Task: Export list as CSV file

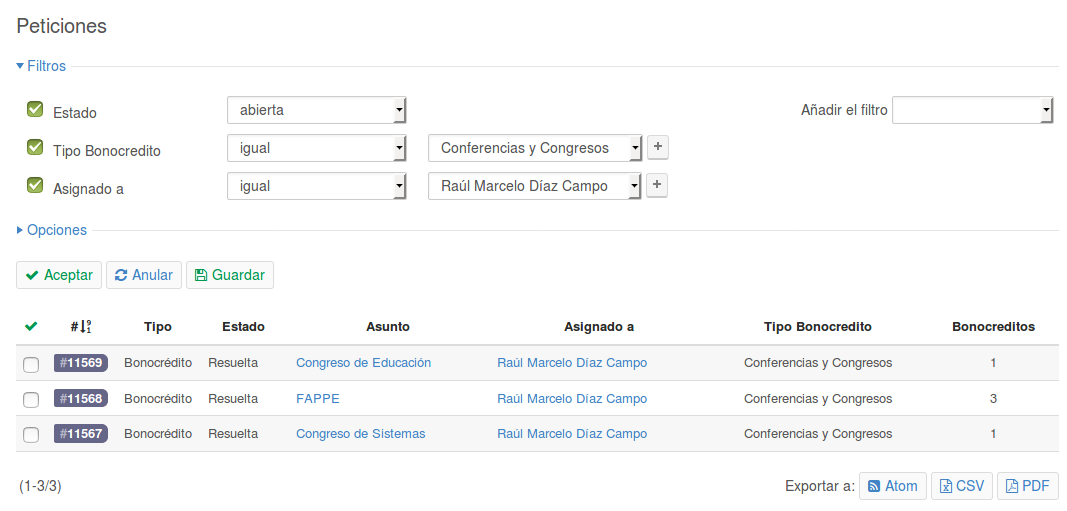Action: [962, 486]
